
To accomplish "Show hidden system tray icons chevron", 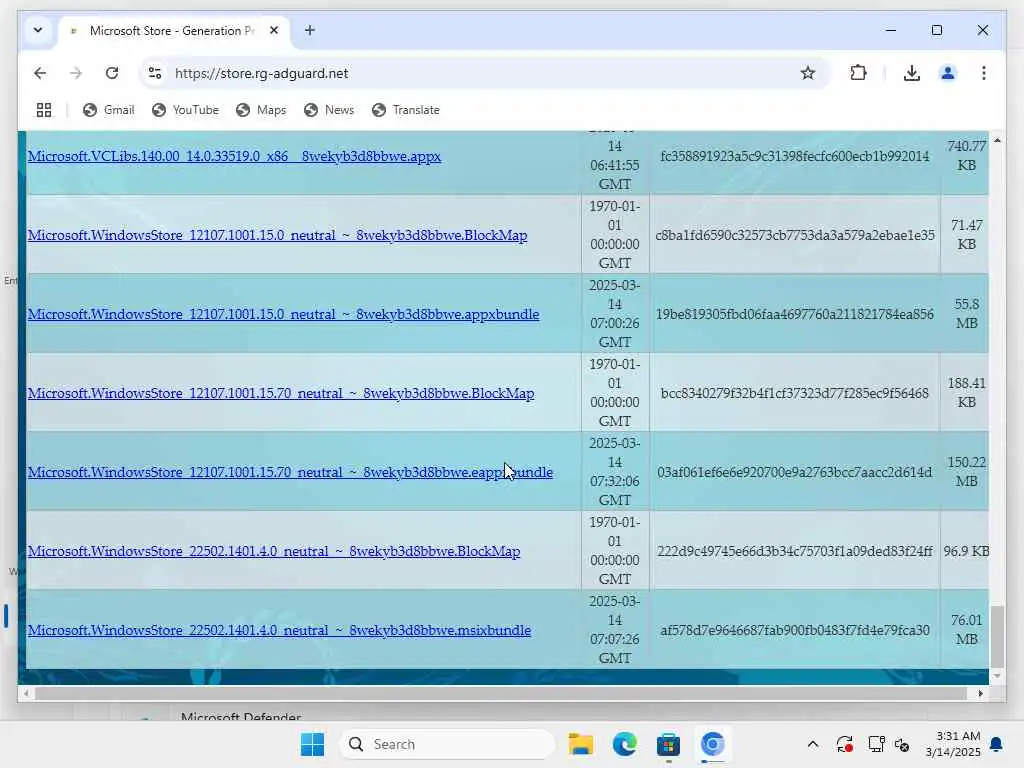I will (x=812, y=744).
